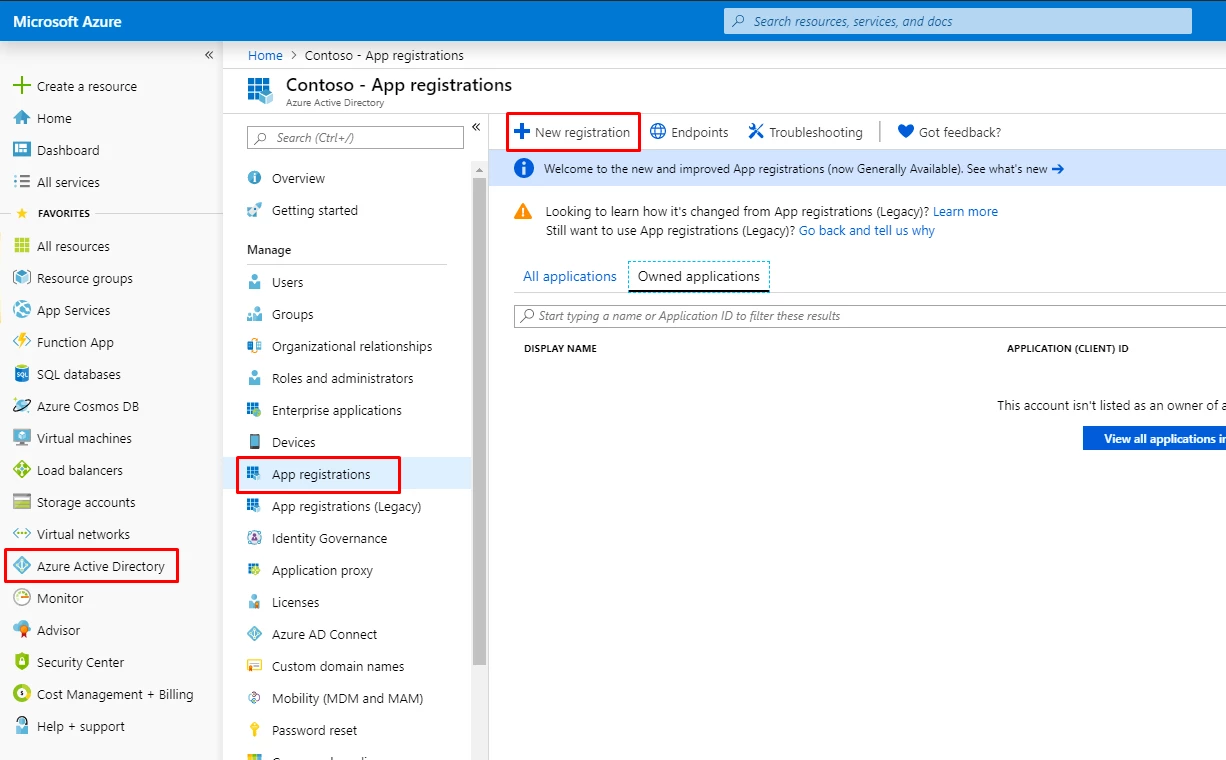1226x760 pixels.
Task: Click the All services list icon
Action: (x=21, y=182)
